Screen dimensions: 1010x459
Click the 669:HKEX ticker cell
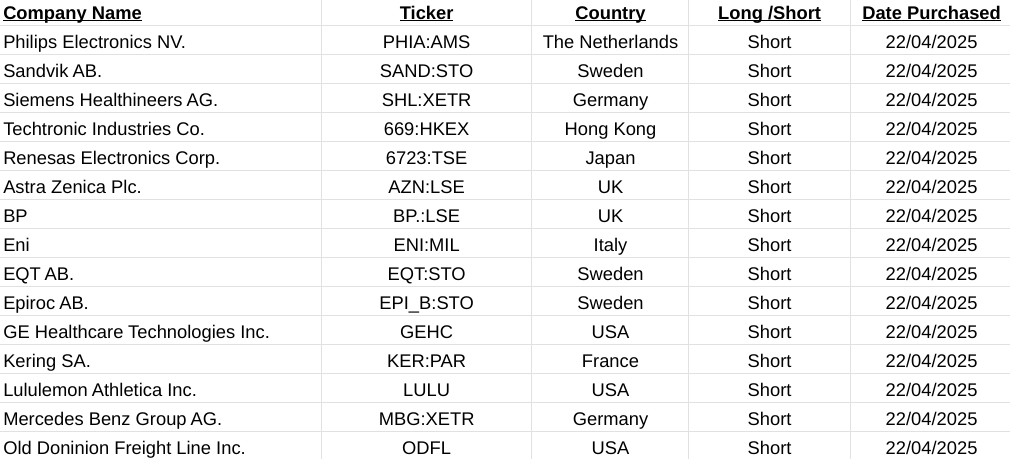[426, 129]
